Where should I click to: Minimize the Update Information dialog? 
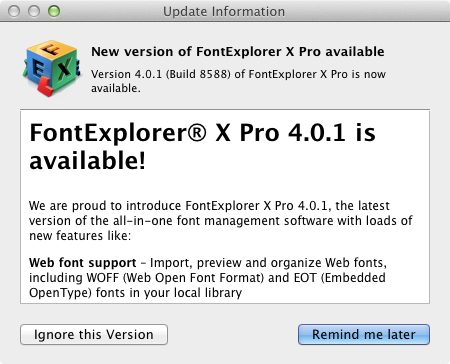(34, 11)
